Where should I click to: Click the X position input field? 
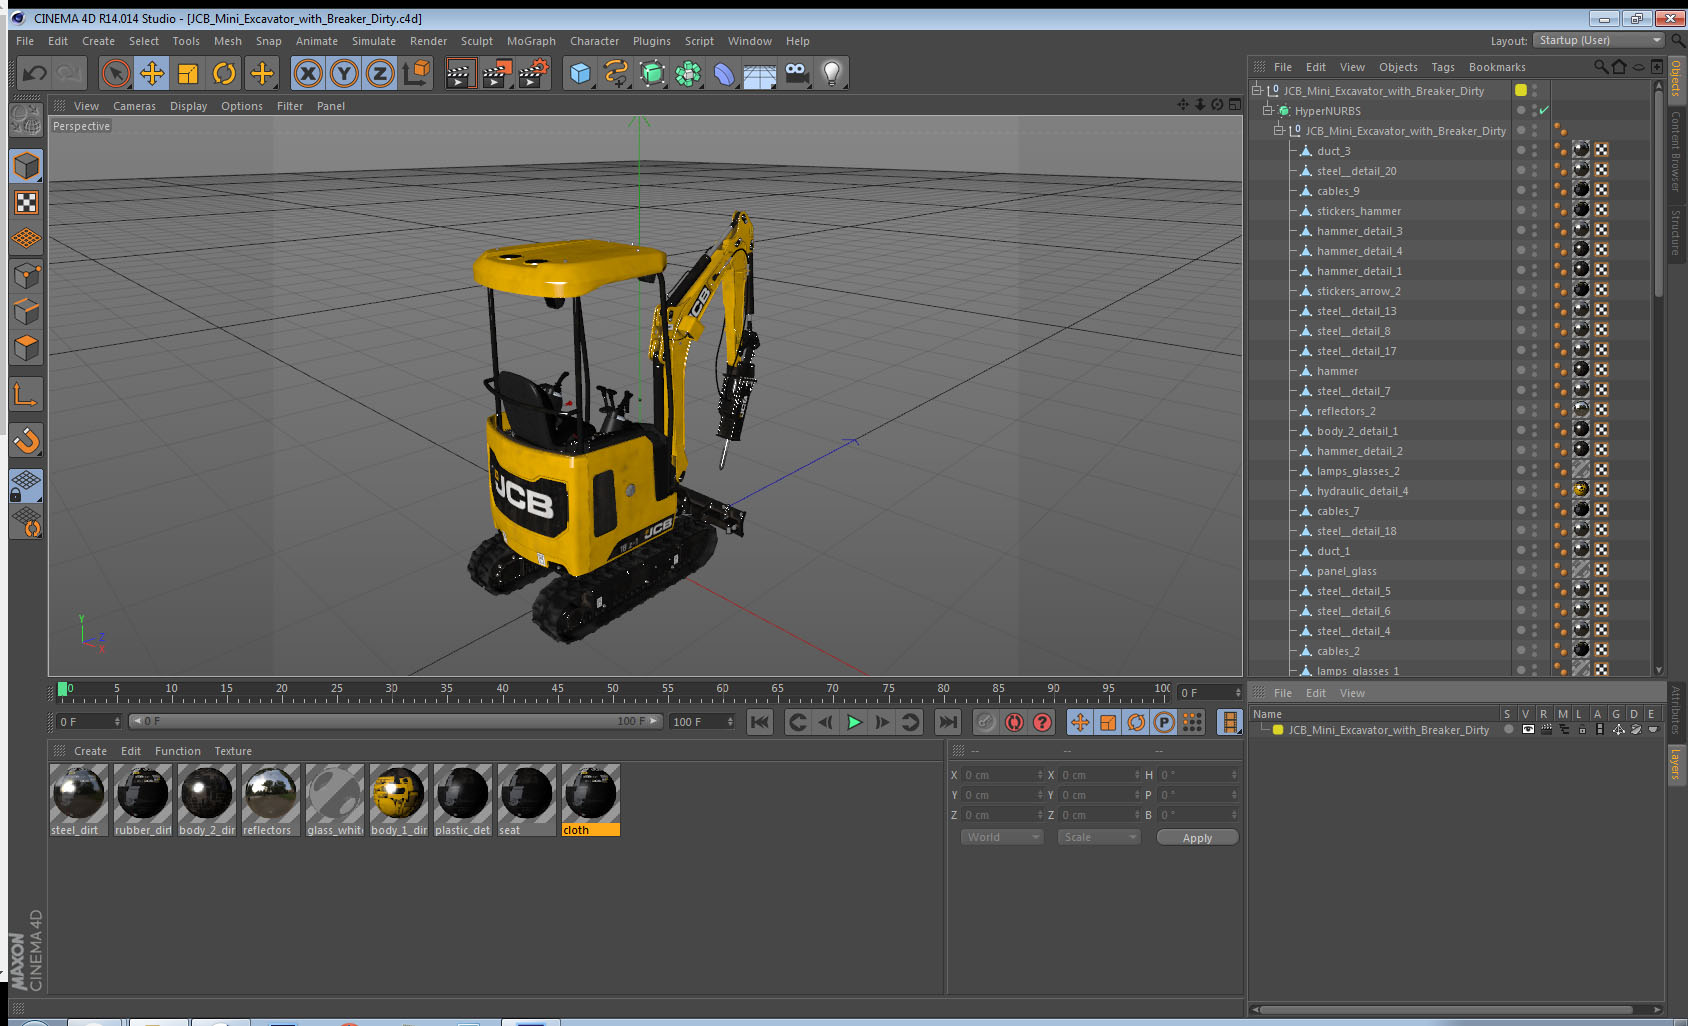[x=1003, y=775]
